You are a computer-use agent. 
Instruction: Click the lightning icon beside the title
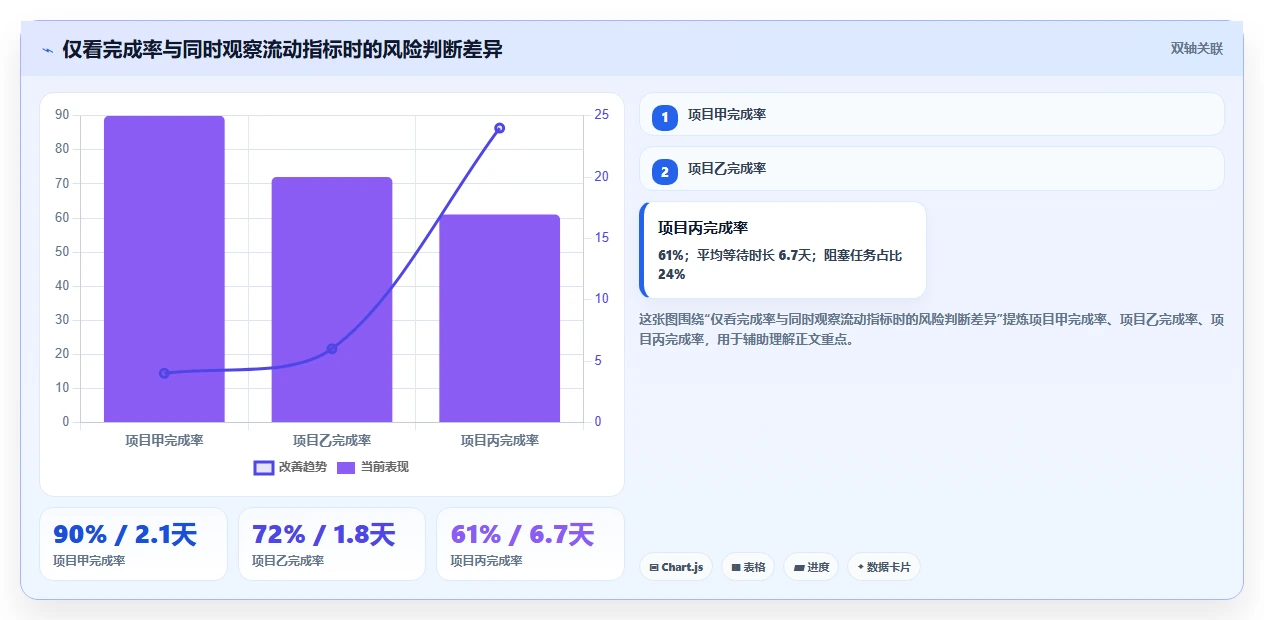point(48,50)
